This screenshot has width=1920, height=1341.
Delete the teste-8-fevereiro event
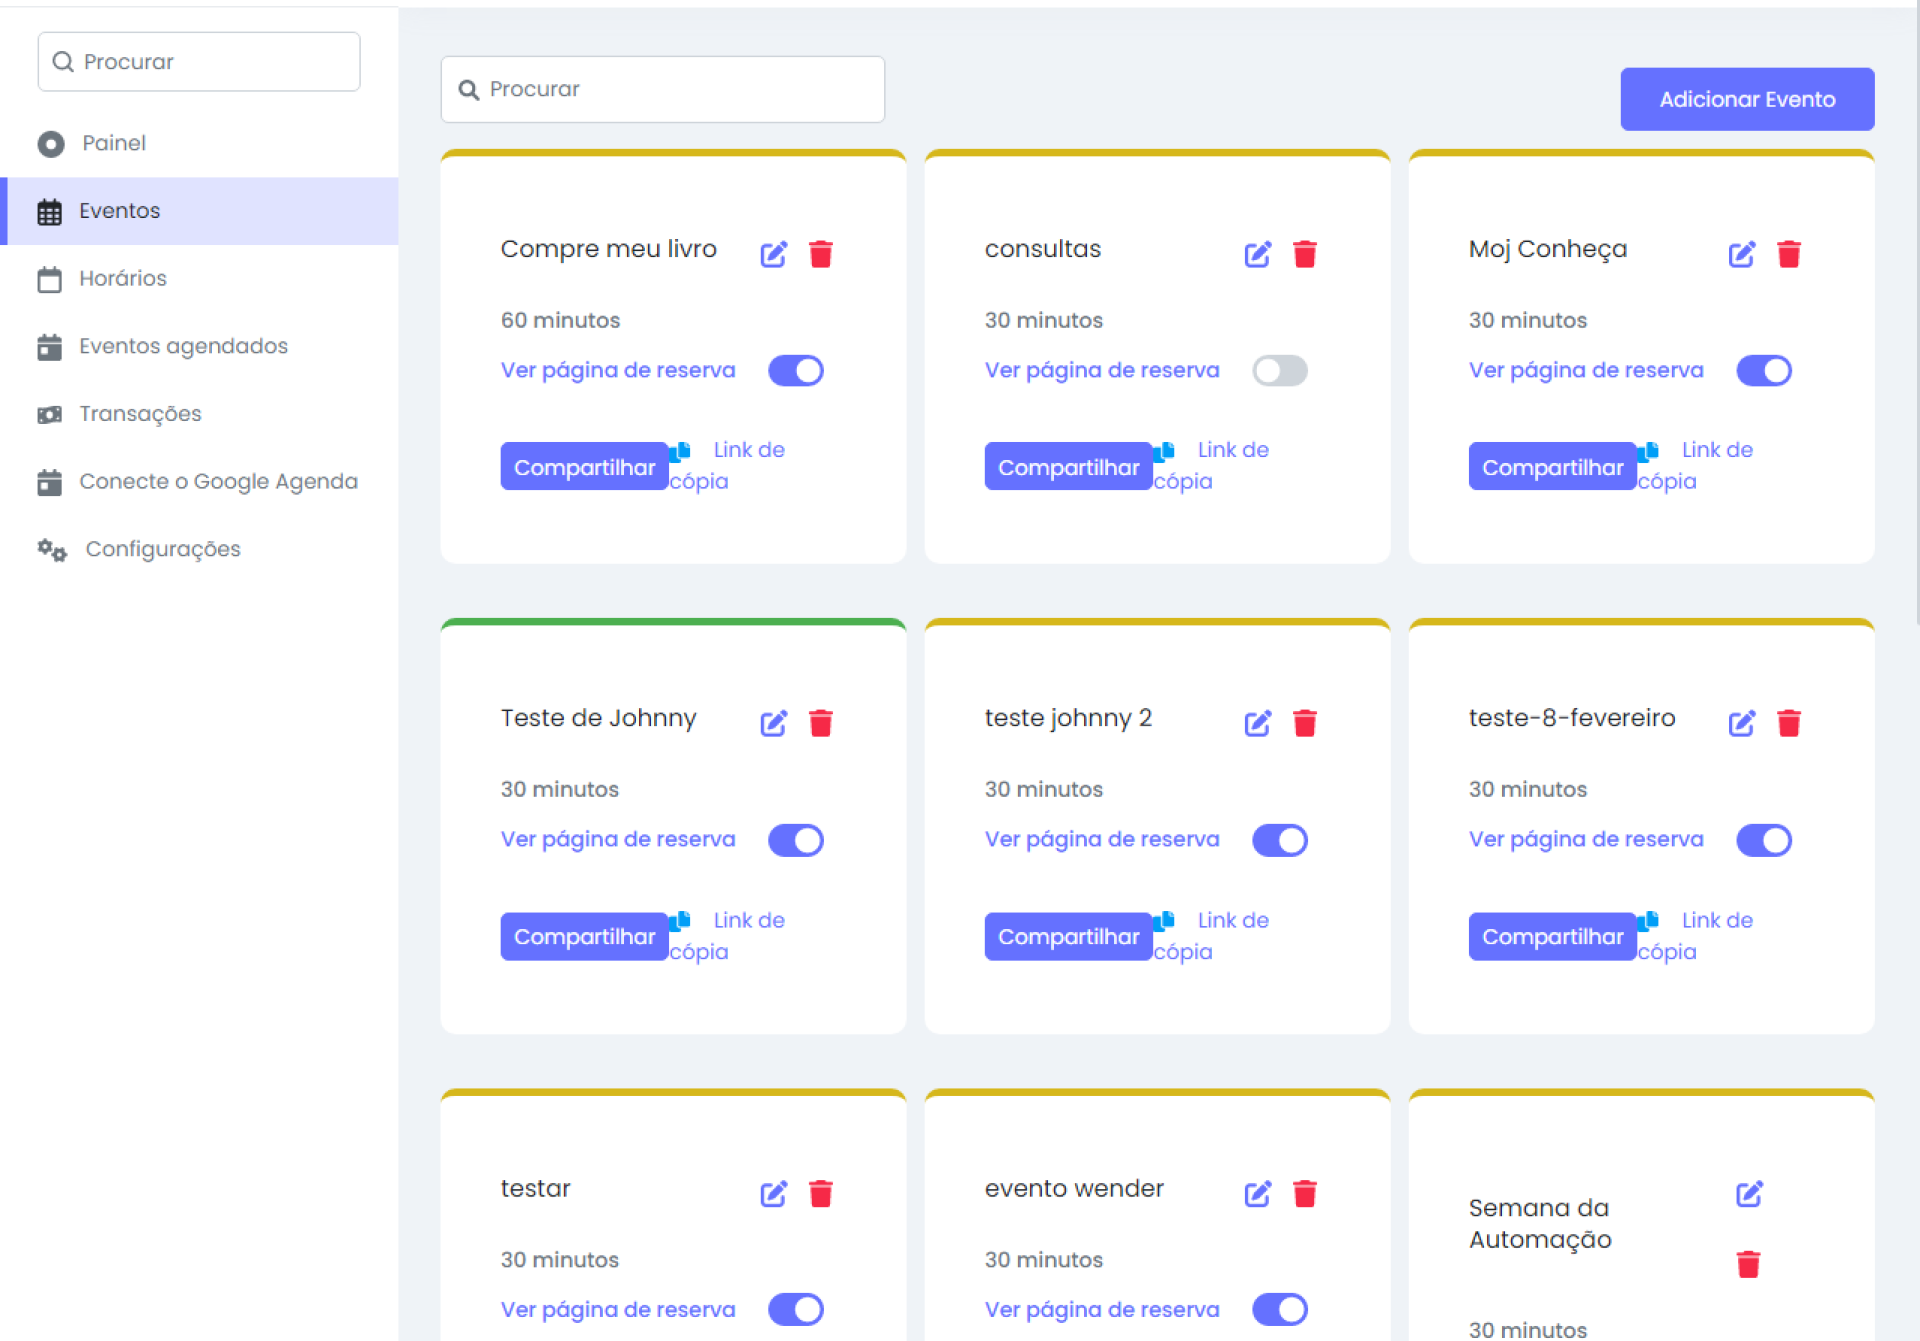pos(1788,723)
